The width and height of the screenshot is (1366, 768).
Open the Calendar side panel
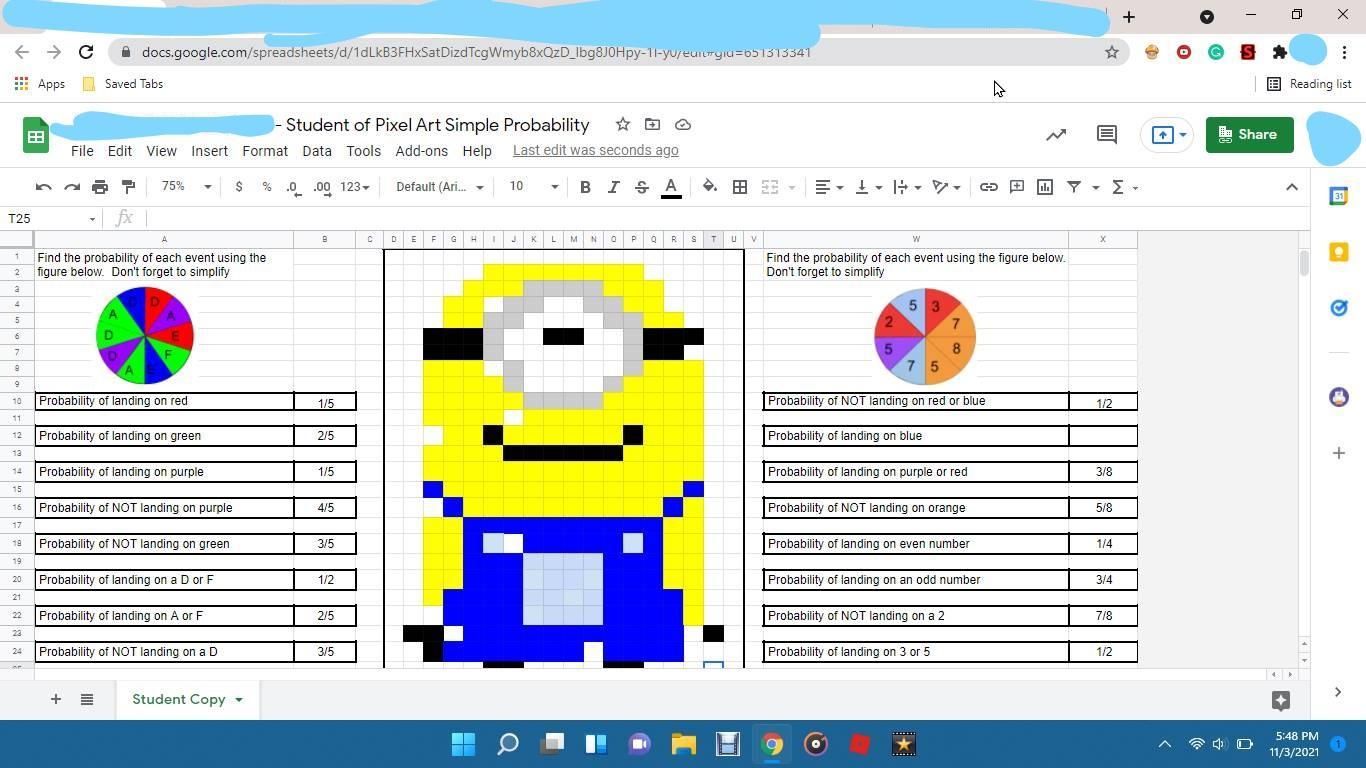coord(1338,197)
